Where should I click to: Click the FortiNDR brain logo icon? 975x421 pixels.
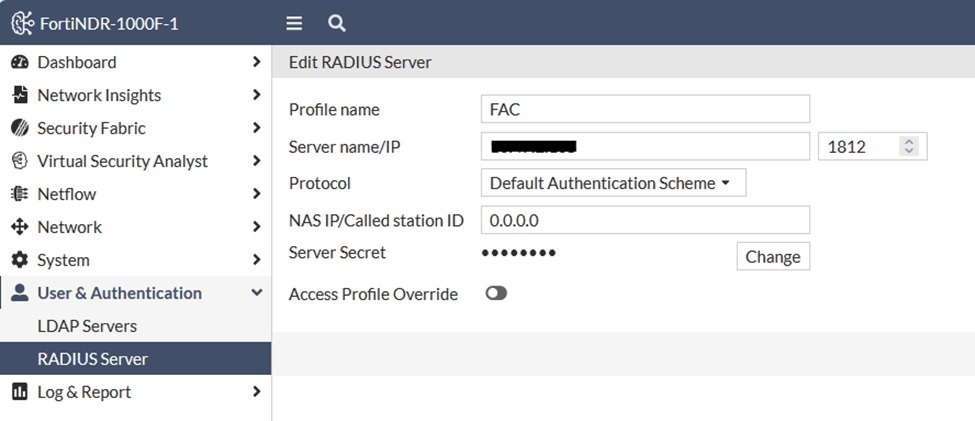click(22, 24)
